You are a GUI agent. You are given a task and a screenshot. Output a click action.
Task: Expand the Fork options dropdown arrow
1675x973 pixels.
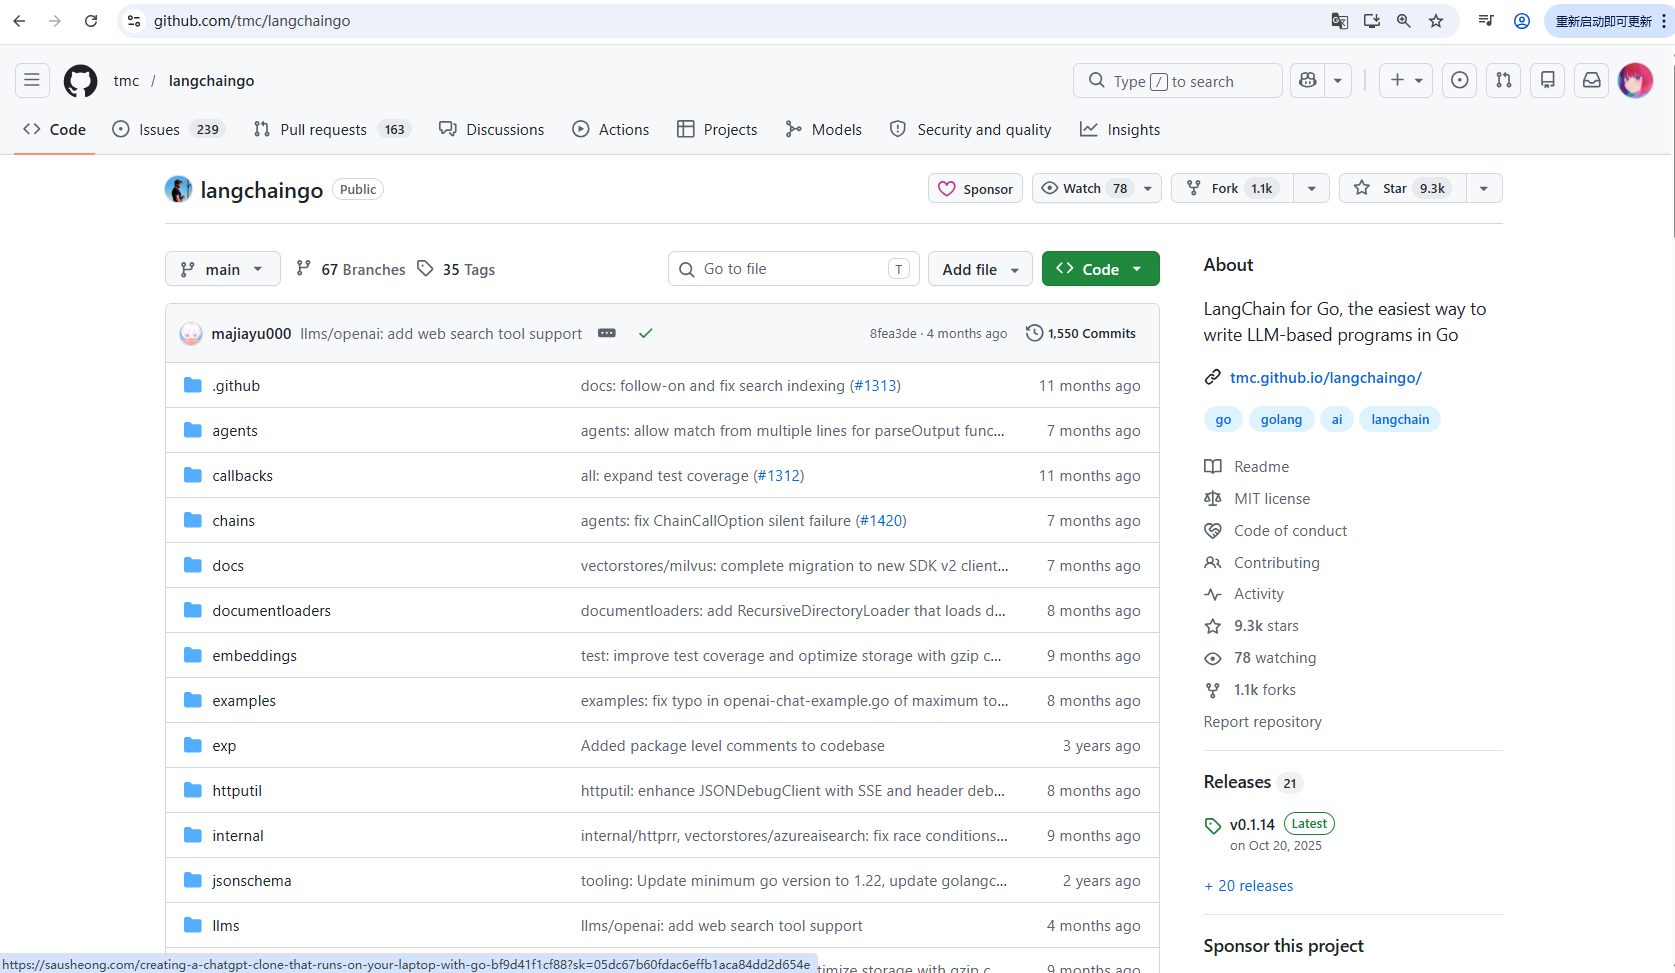tap(1311, 189)
